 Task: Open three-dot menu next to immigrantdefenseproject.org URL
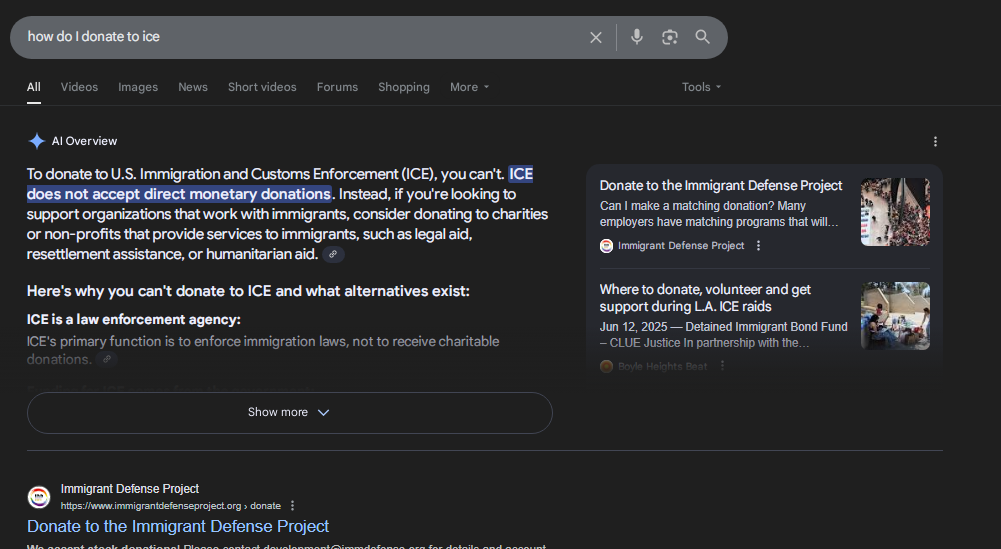point(292,506)
